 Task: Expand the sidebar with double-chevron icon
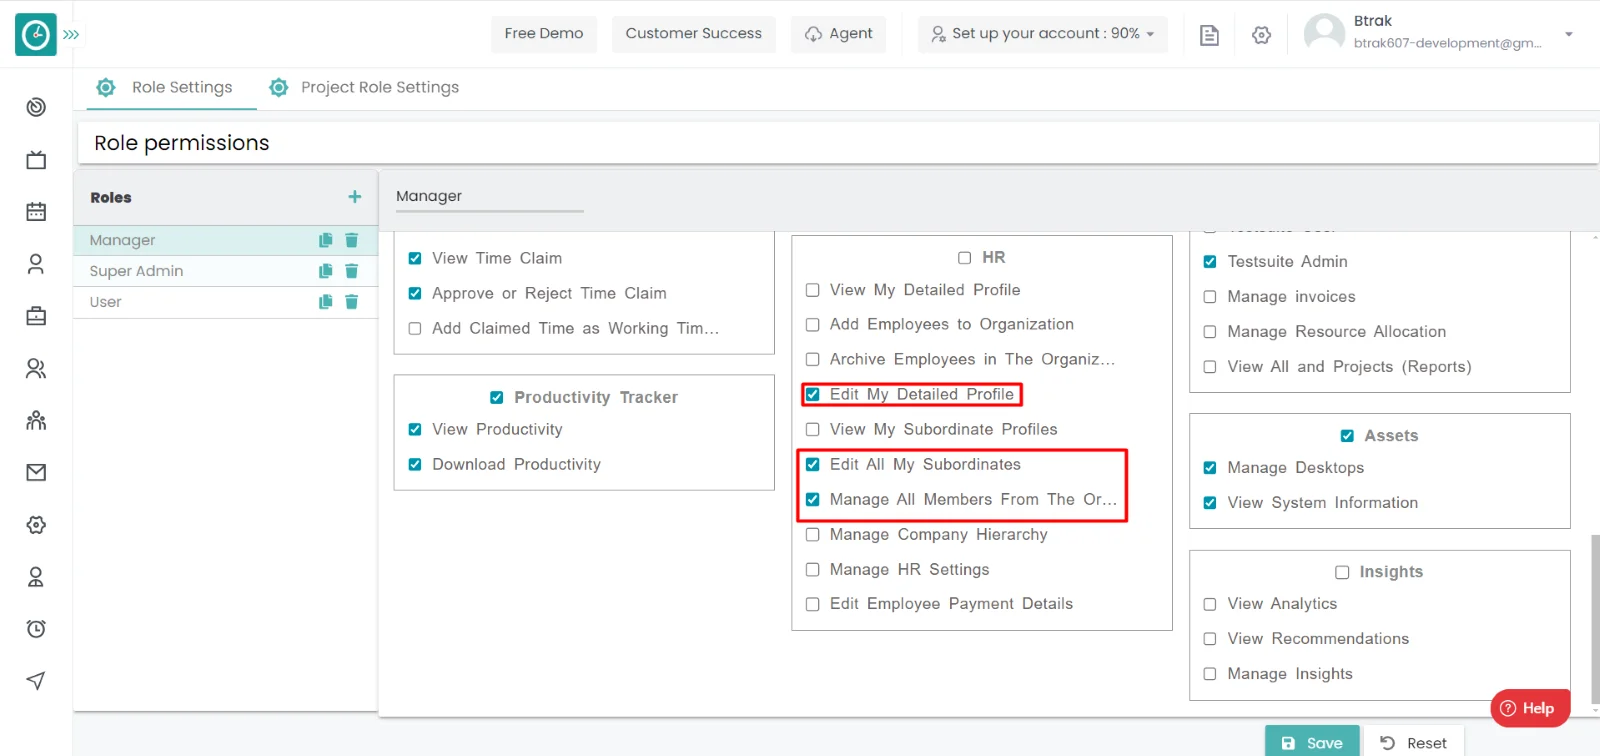coord(71,34)
